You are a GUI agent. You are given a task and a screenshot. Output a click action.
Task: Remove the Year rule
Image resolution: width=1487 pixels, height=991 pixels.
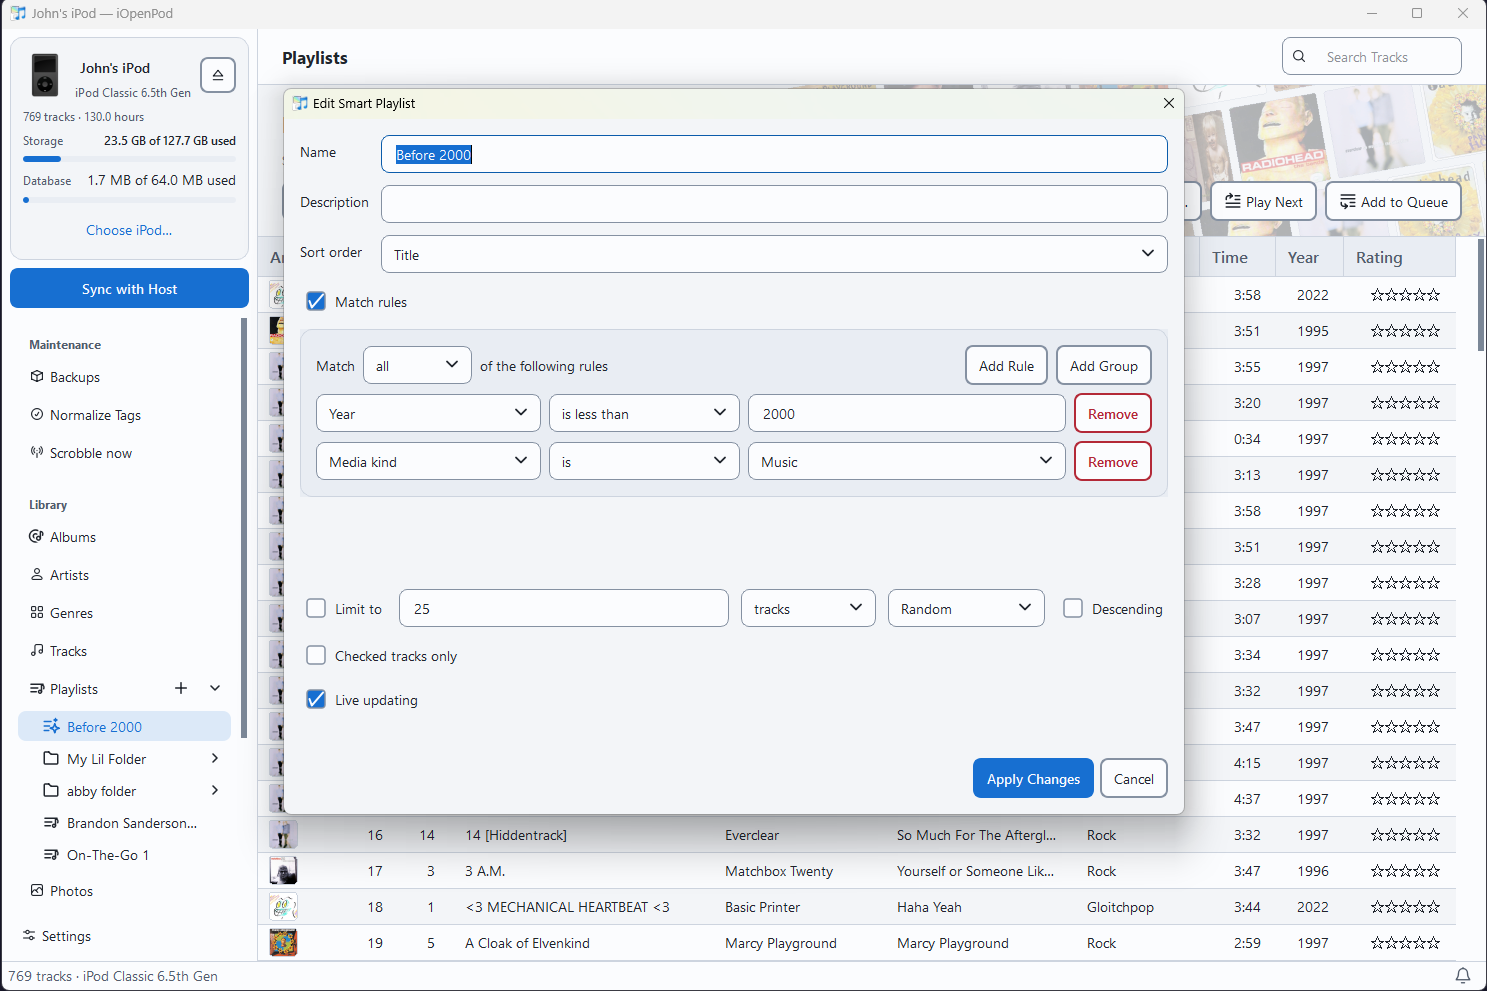tap(1113, 413)
